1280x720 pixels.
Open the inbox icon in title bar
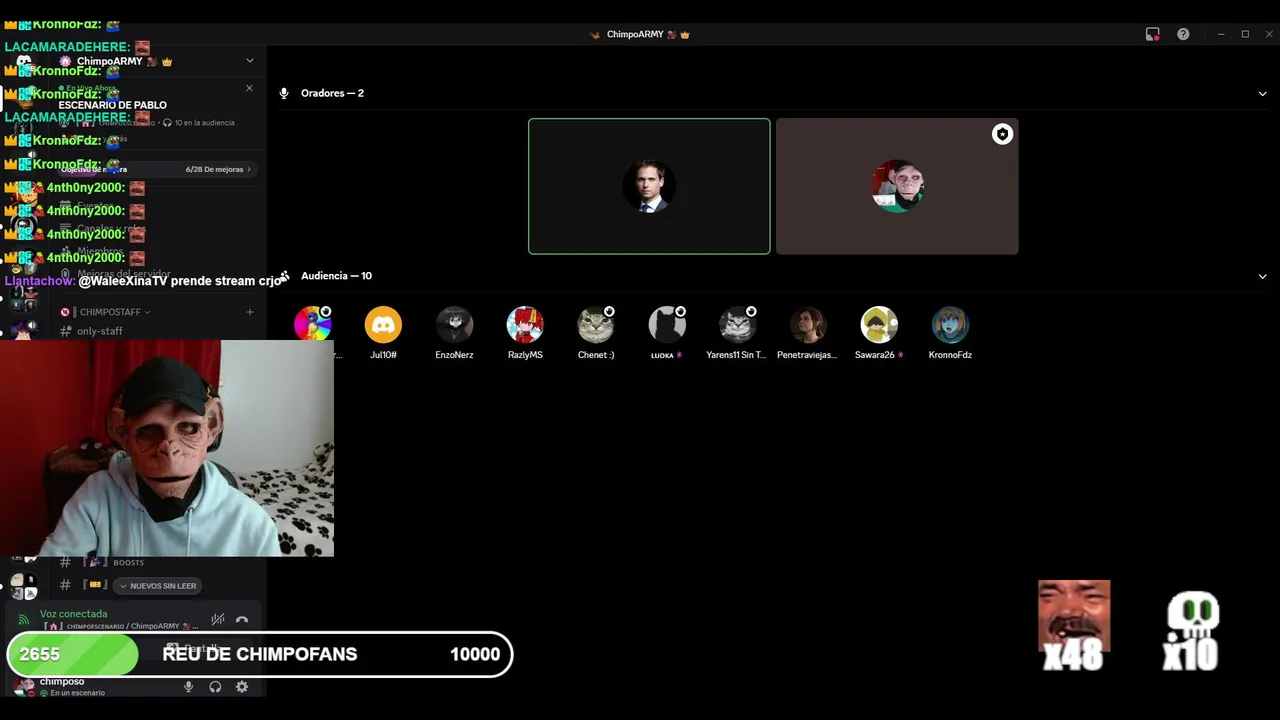click(x=1153, y=34)
